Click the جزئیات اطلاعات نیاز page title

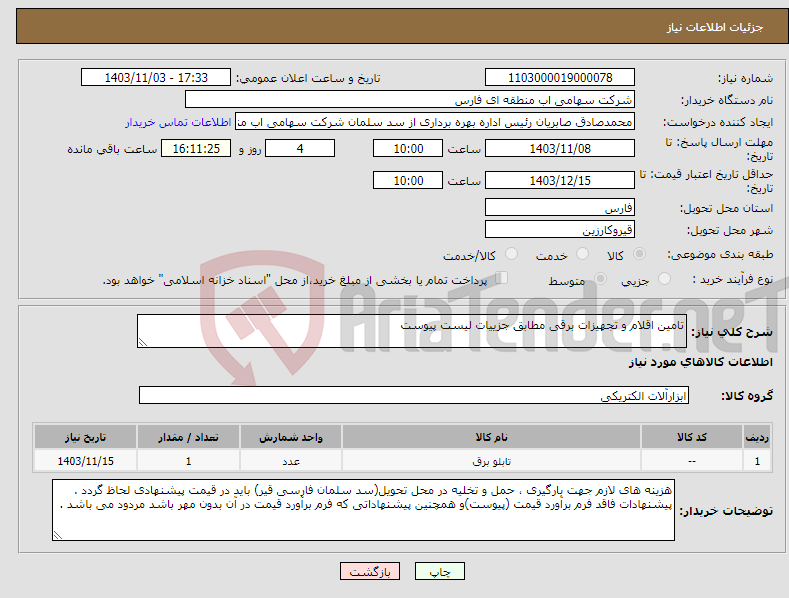point(715,27)
